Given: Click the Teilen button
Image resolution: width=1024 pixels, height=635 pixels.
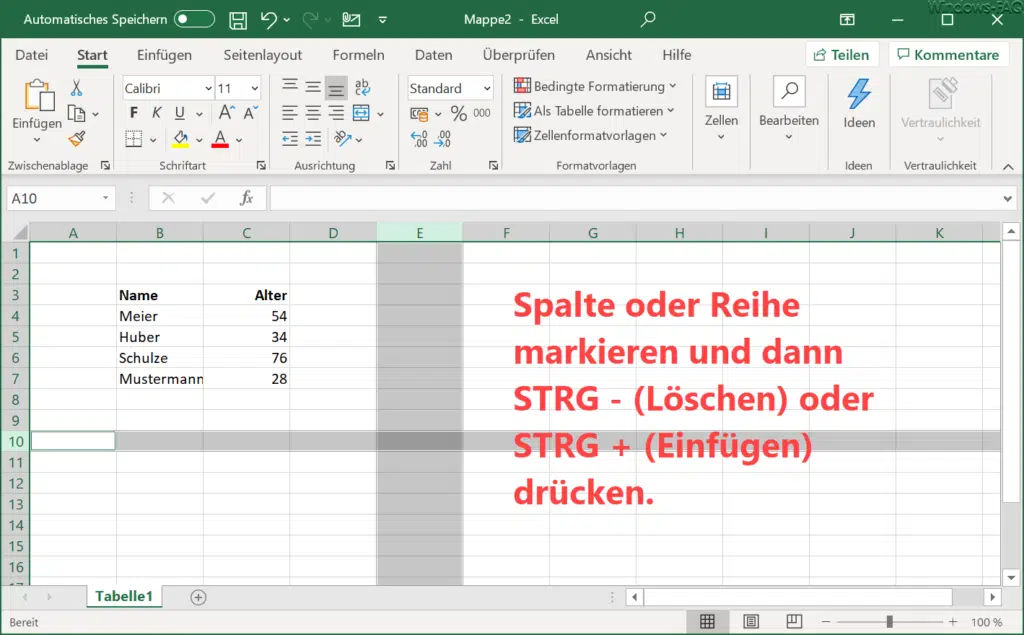Looking at the screenshot, I should coord(842,54).
